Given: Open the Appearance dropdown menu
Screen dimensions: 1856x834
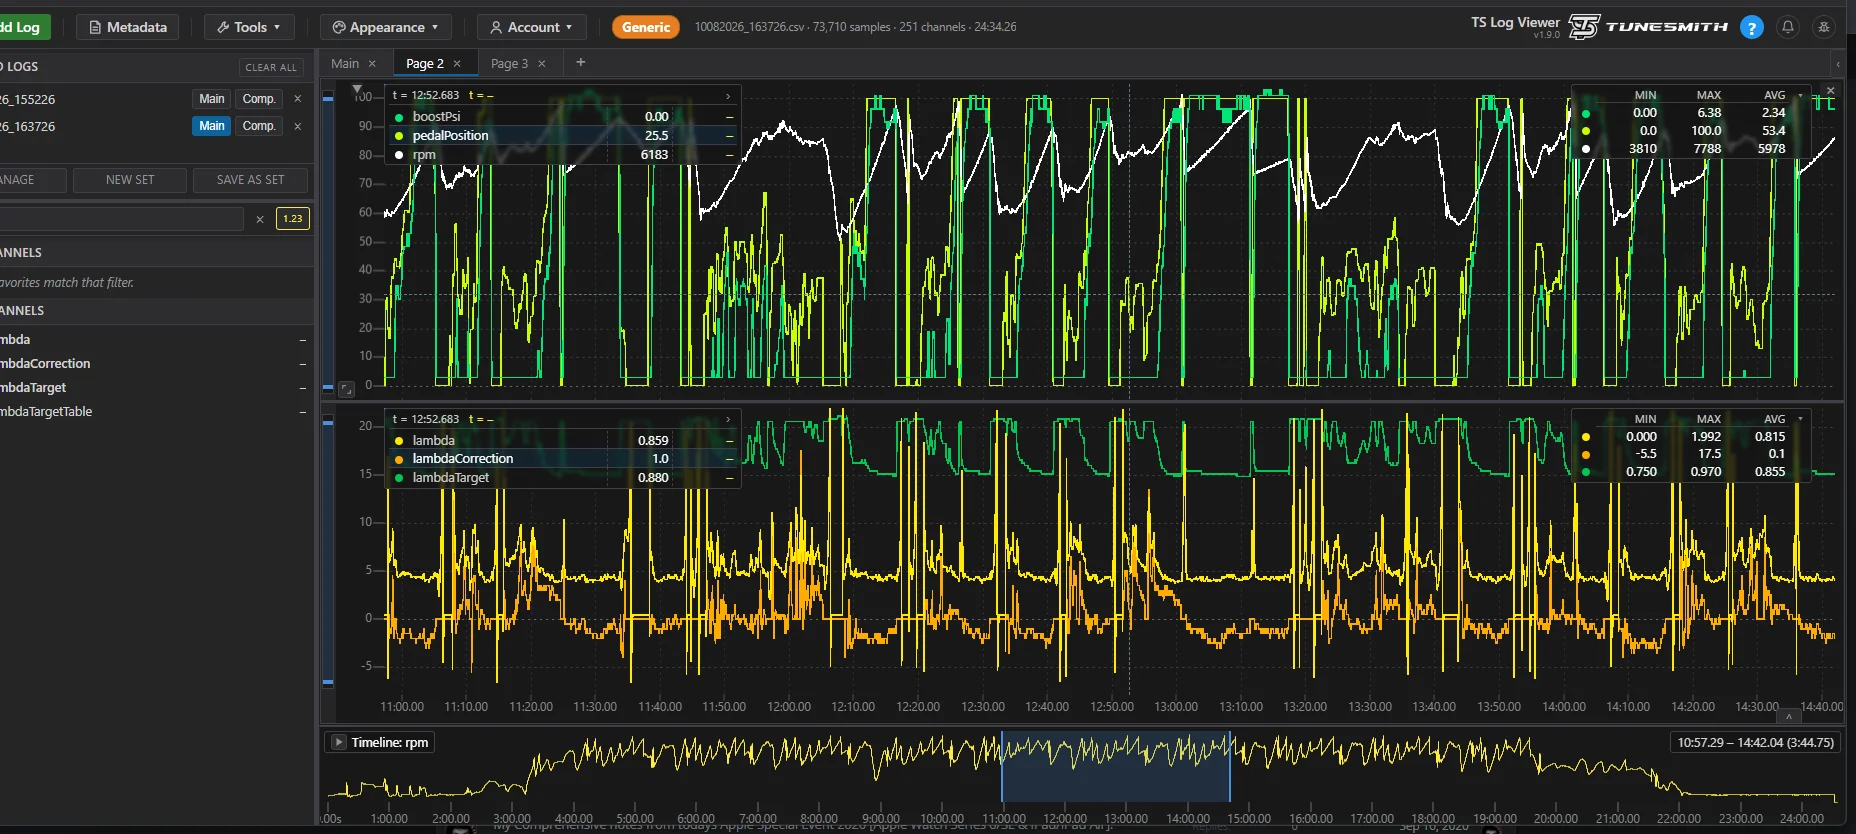Looking at the screenshot, I should pyautogui.click(x=385, y=27).
